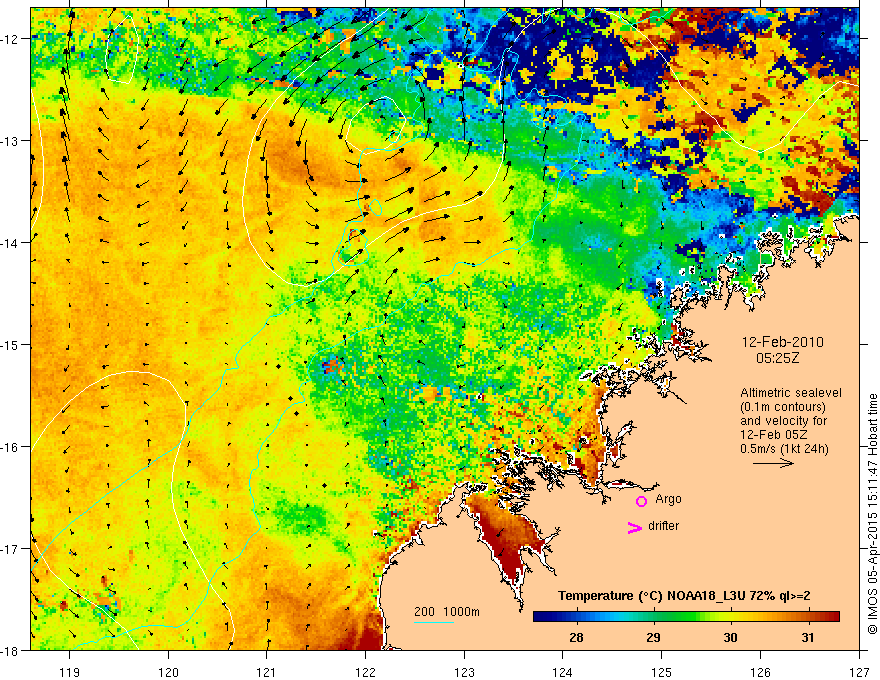The width and height of the screenshot is (880, 680).
Task: Click the '30' color bar label
Action: [730, 637]
